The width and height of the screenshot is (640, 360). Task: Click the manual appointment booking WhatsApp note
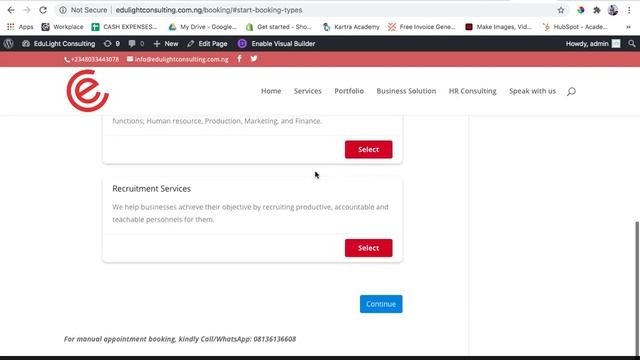[x=180, y=339]
